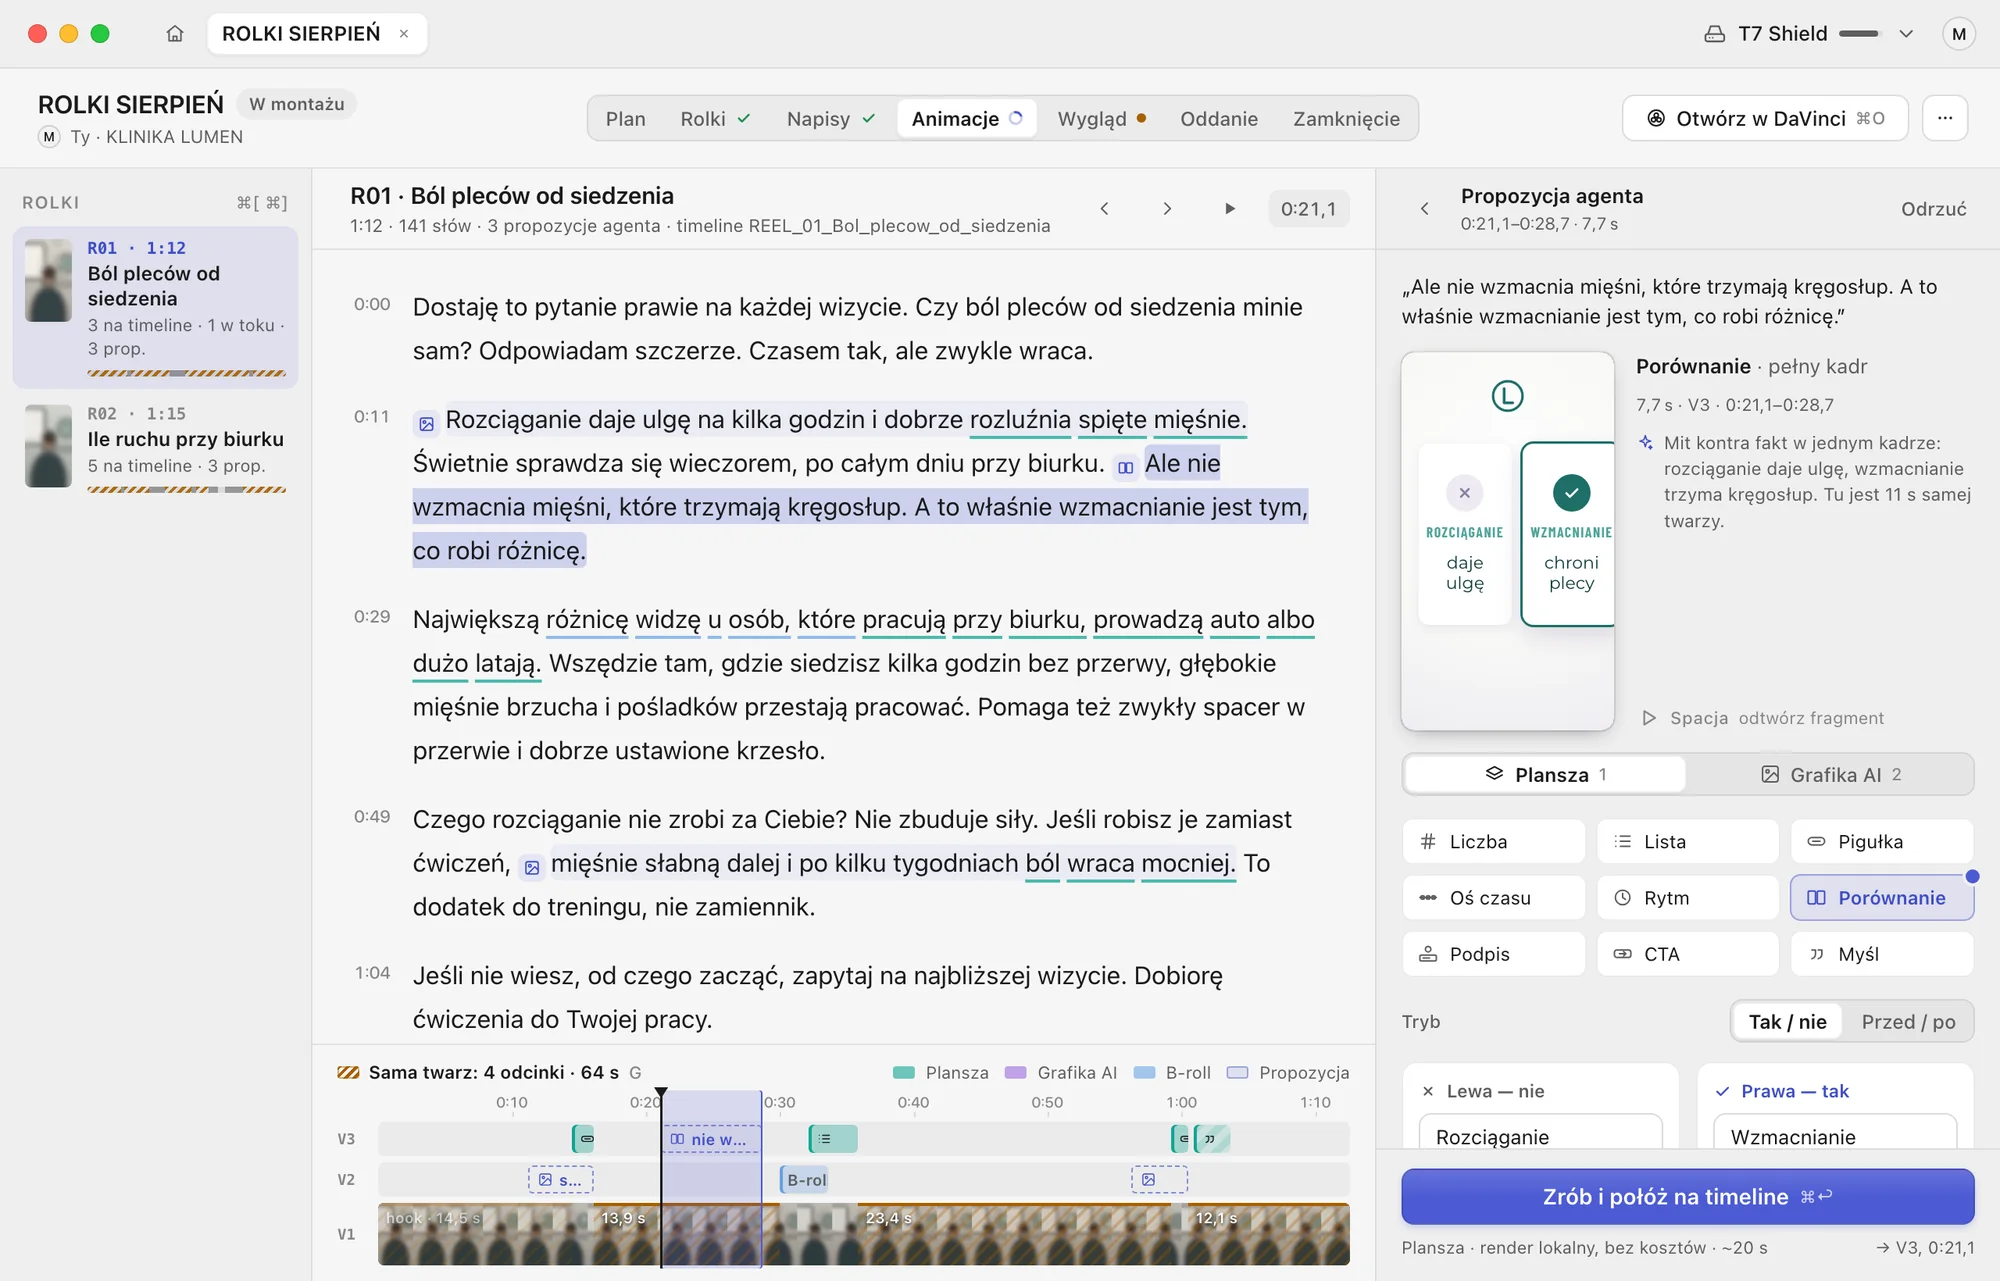Go to next reel chevron
Viewport: 2000px width, 1281px height.
pos(1166,209)
